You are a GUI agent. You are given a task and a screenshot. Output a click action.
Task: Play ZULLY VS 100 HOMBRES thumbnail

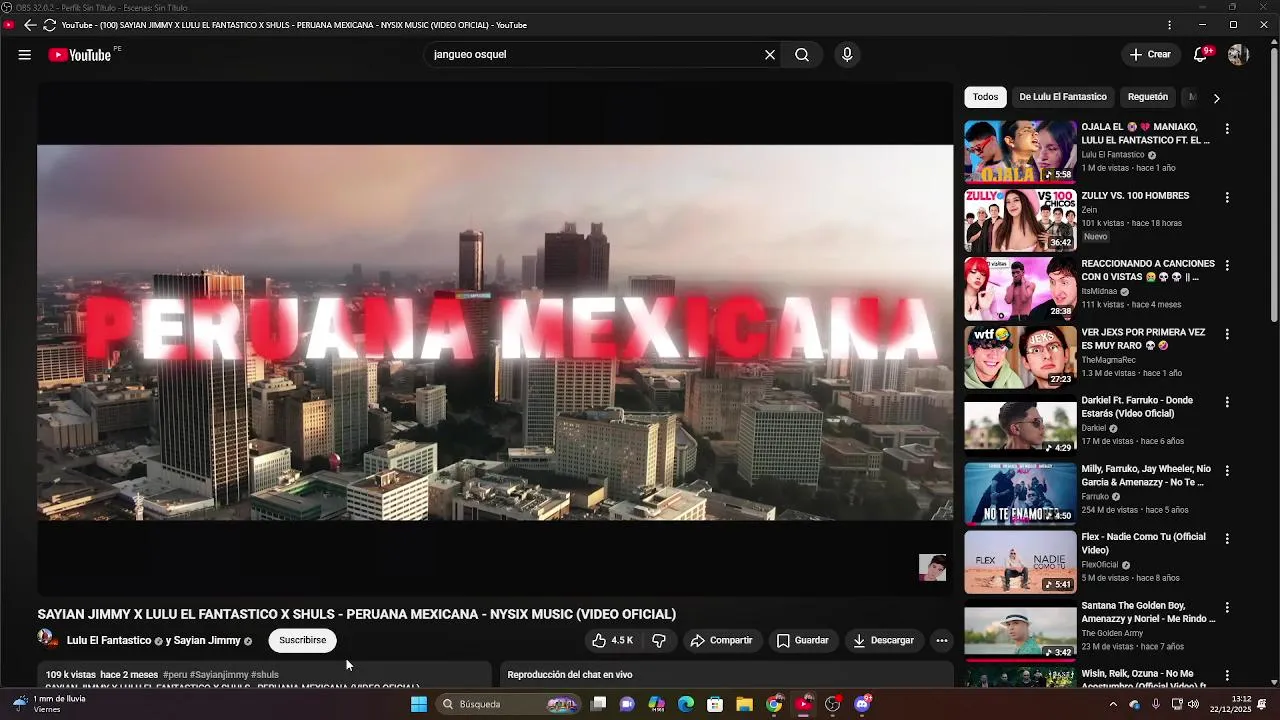[1020, 220]
